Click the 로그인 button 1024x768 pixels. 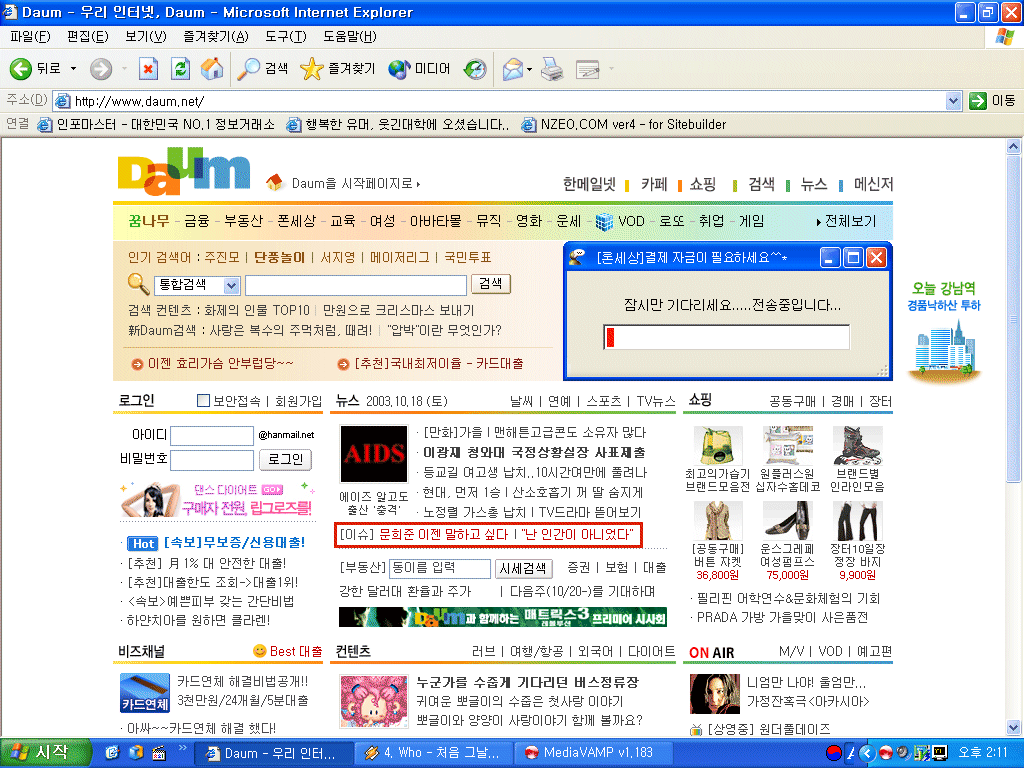pos(285,459)
